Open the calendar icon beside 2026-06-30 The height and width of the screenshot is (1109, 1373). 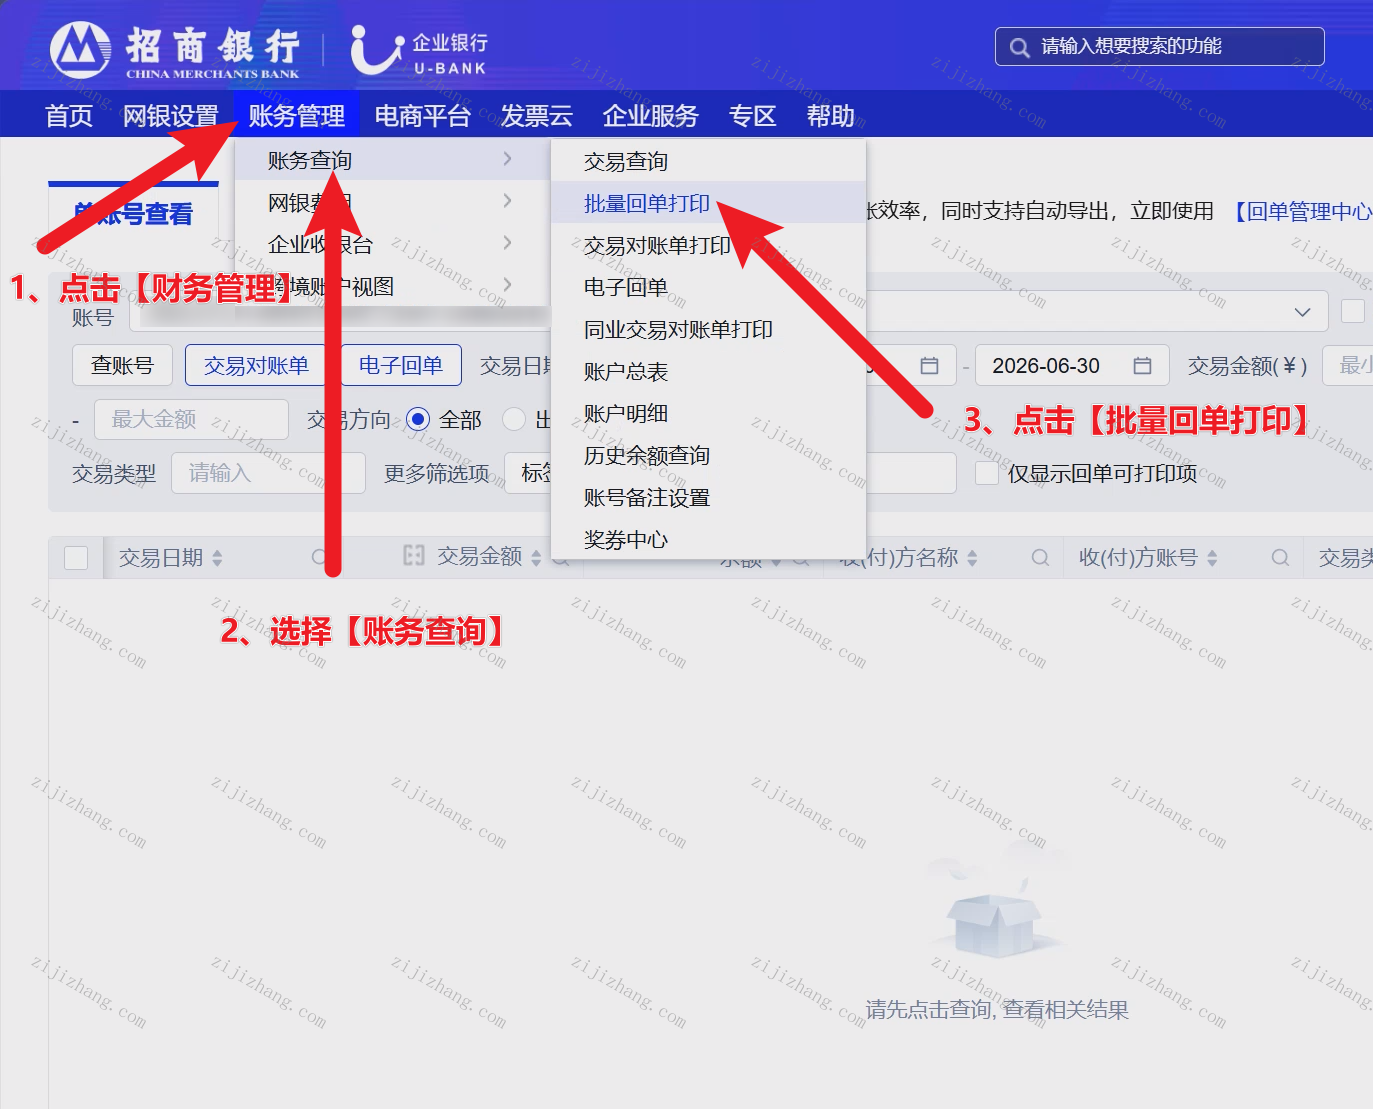(x=1142, y=366)
